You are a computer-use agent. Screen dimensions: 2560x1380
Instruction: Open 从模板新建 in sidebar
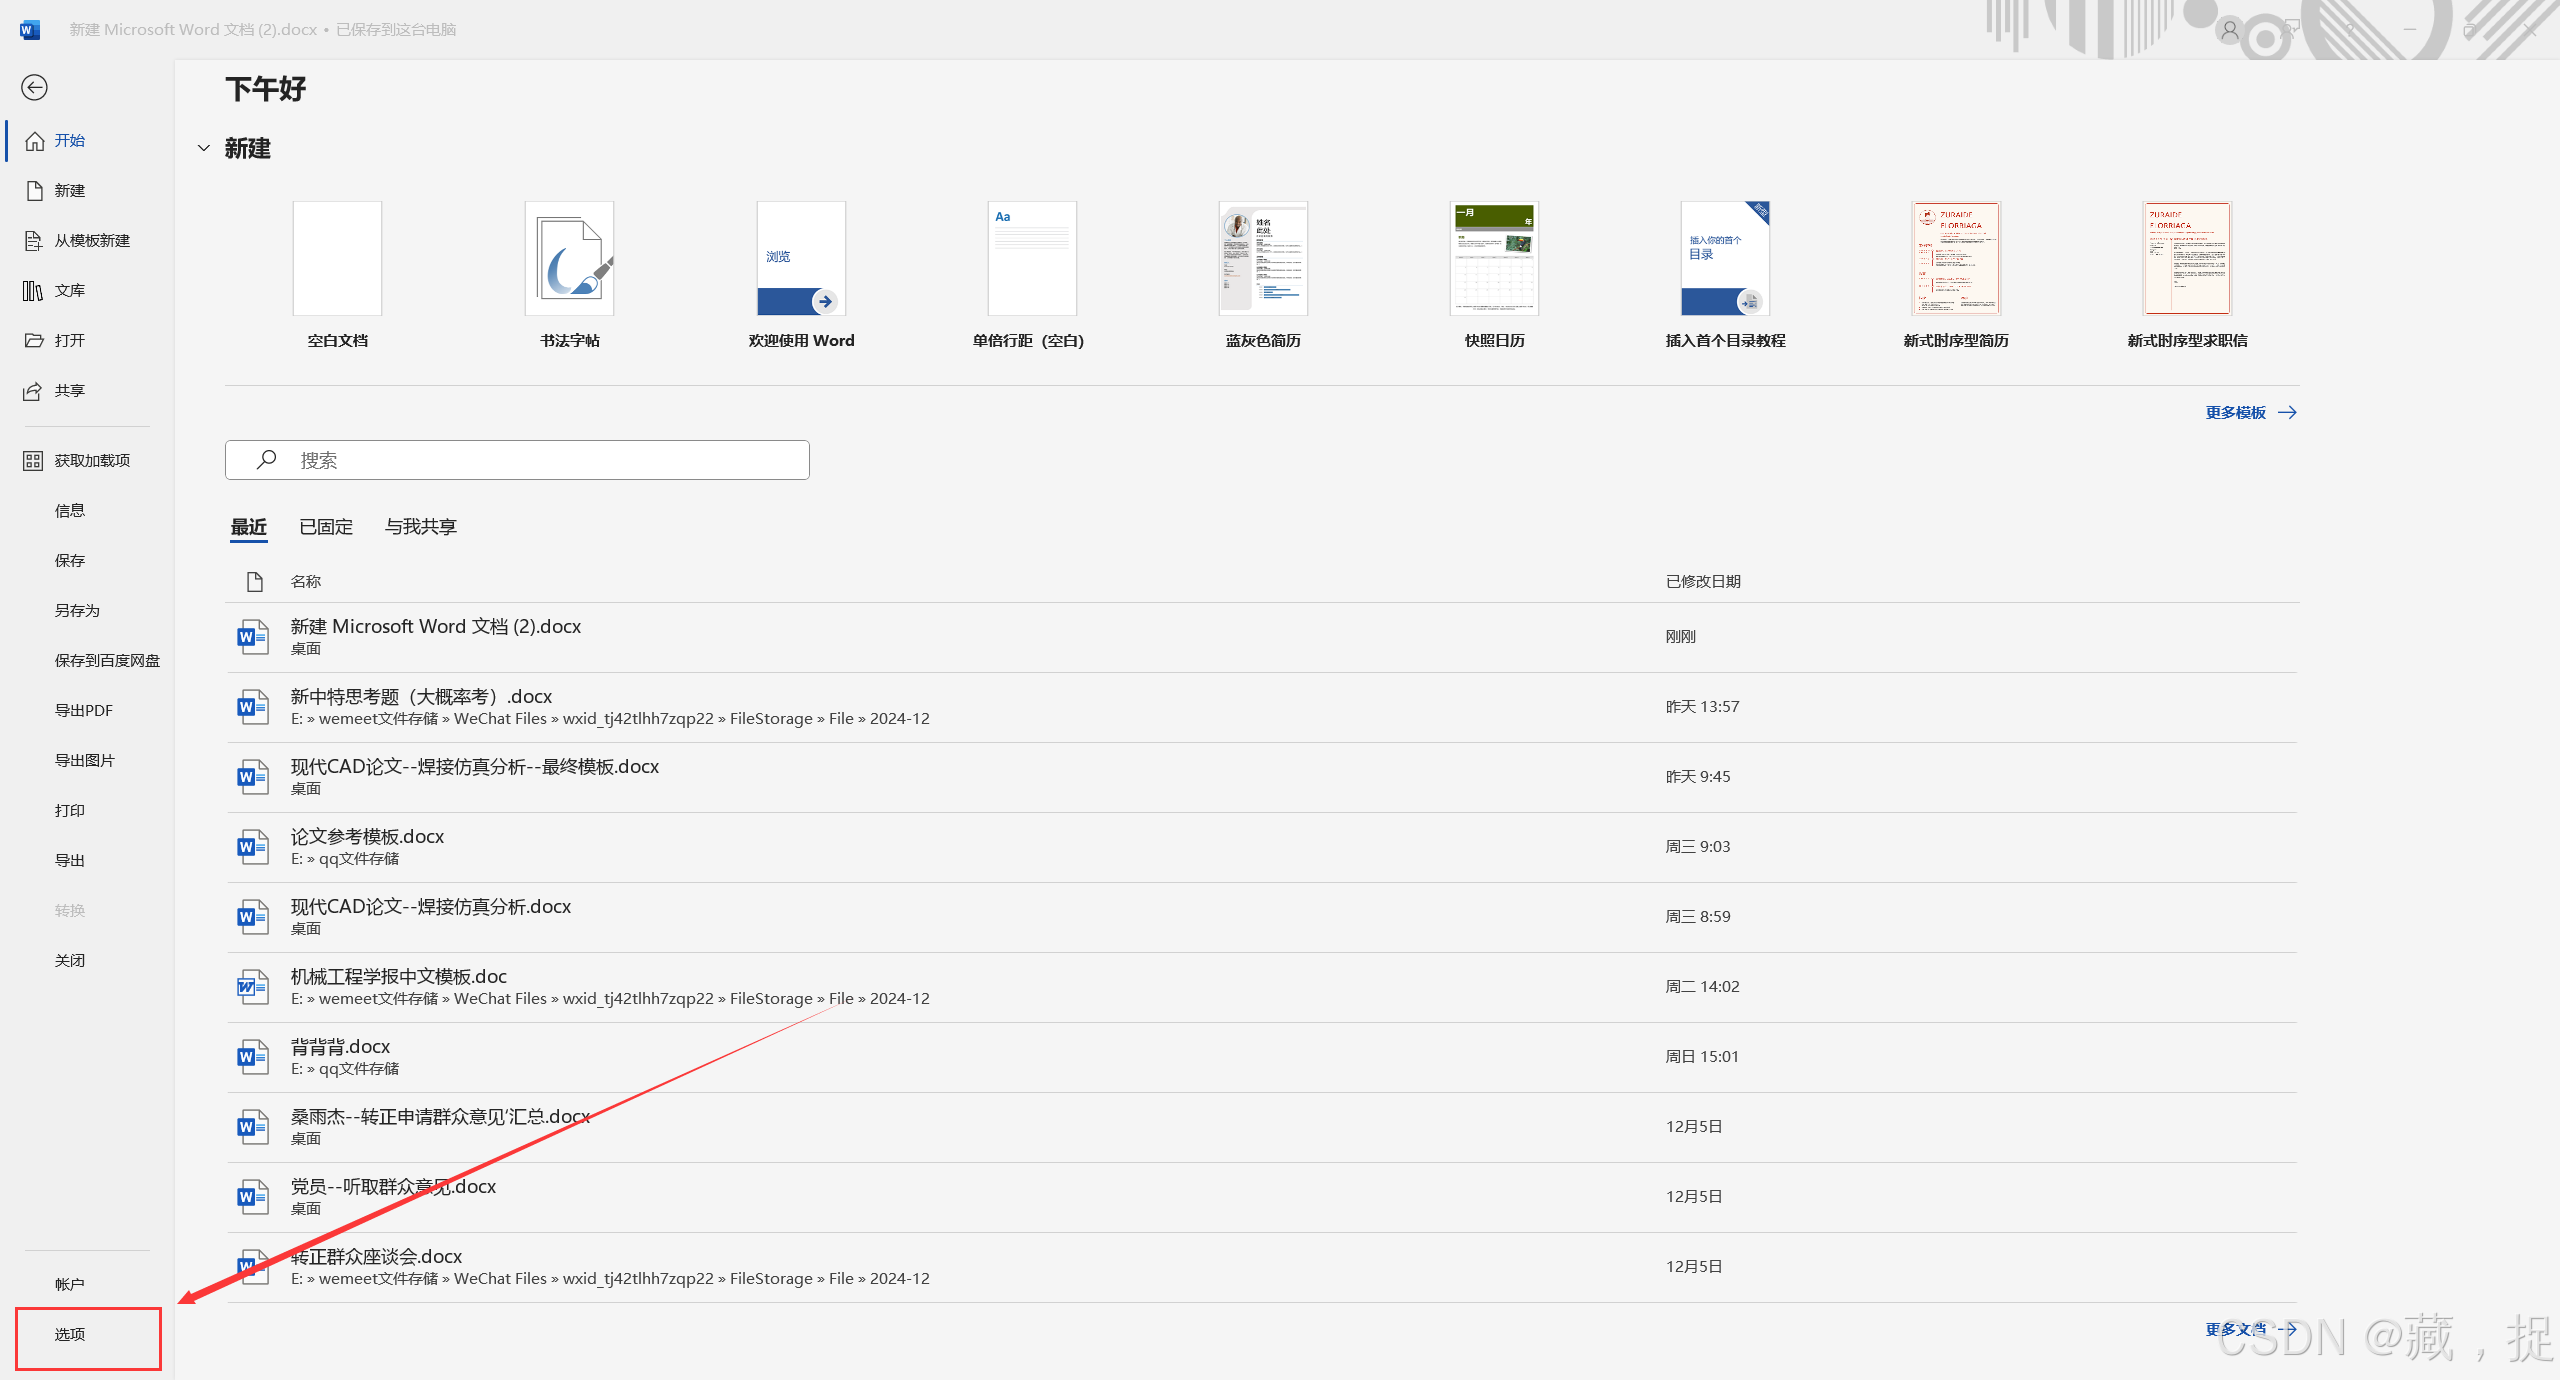(91, 241)
